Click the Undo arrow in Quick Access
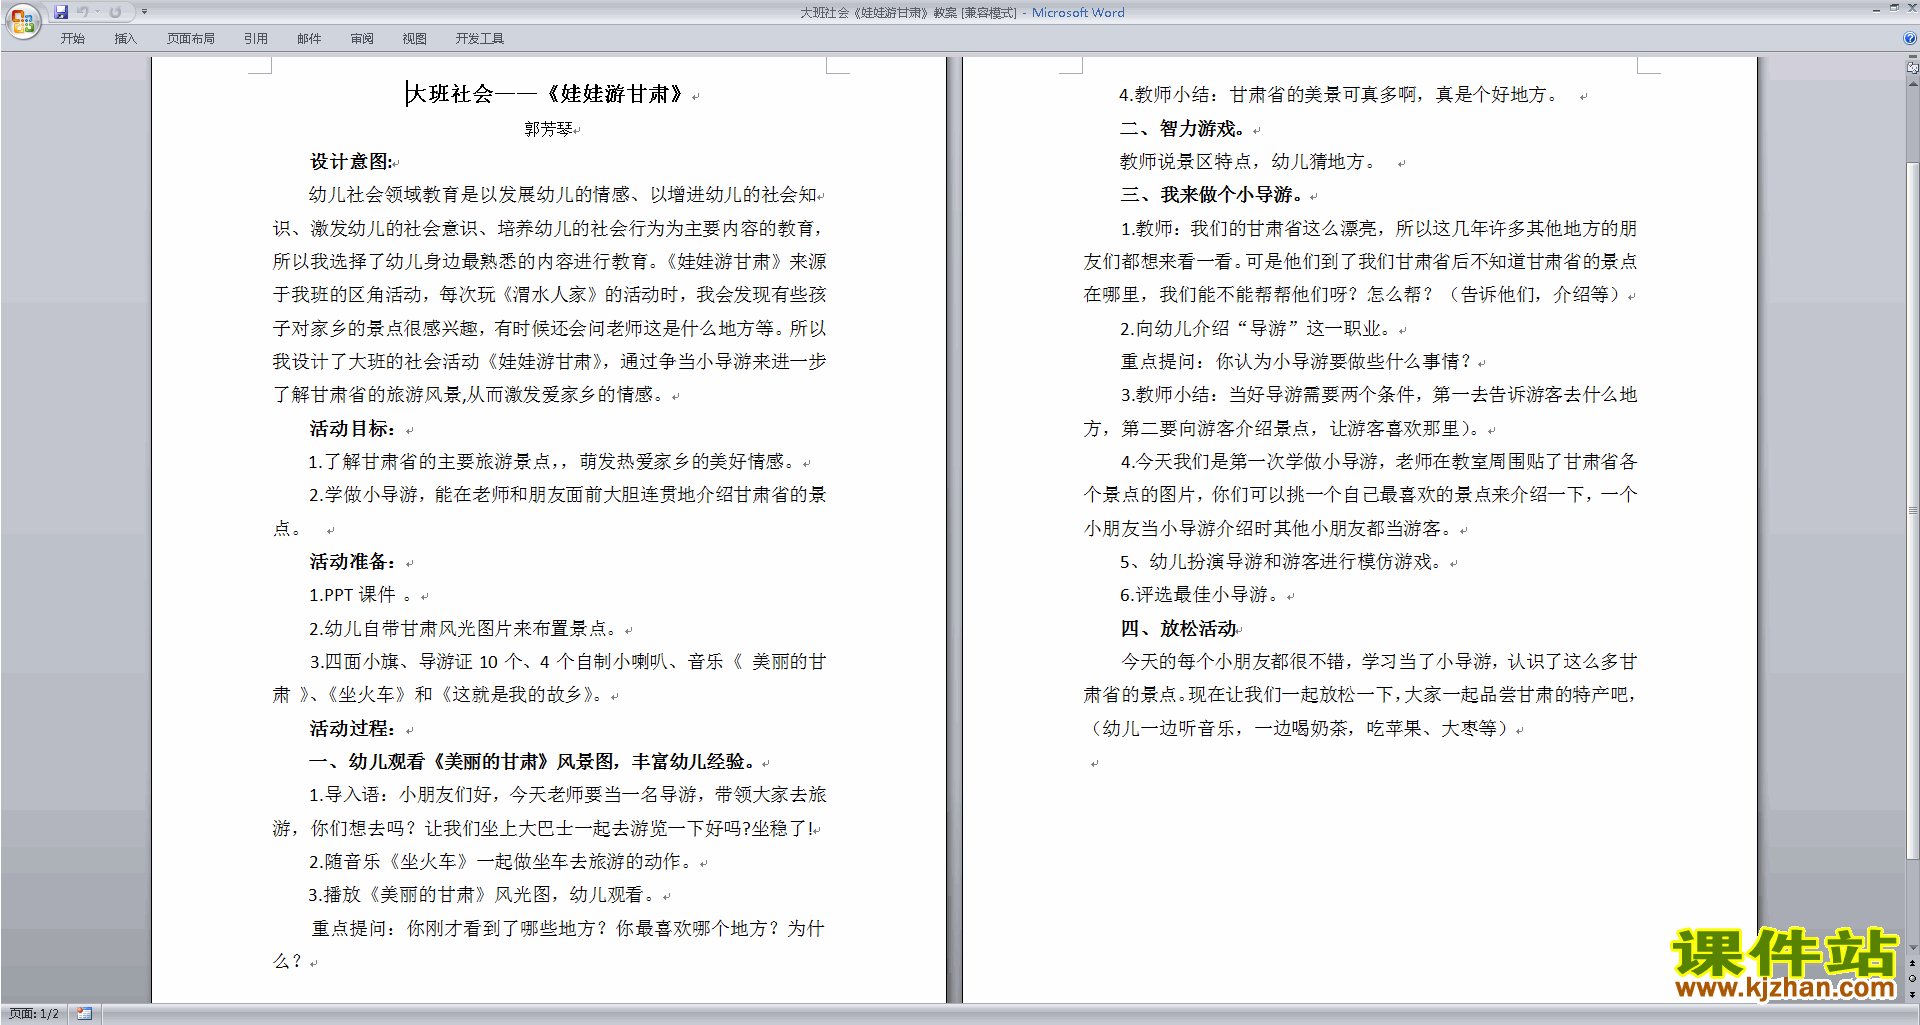 click(83, 12)
